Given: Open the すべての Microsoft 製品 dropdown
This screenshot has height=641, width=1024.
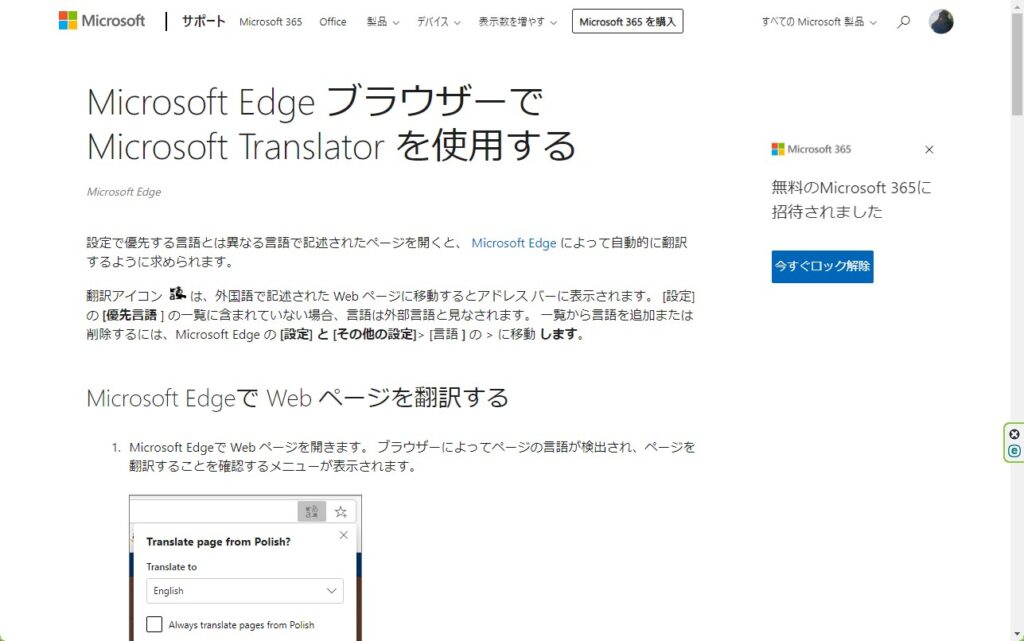Looking at the screenshot, I should [818, 21].
